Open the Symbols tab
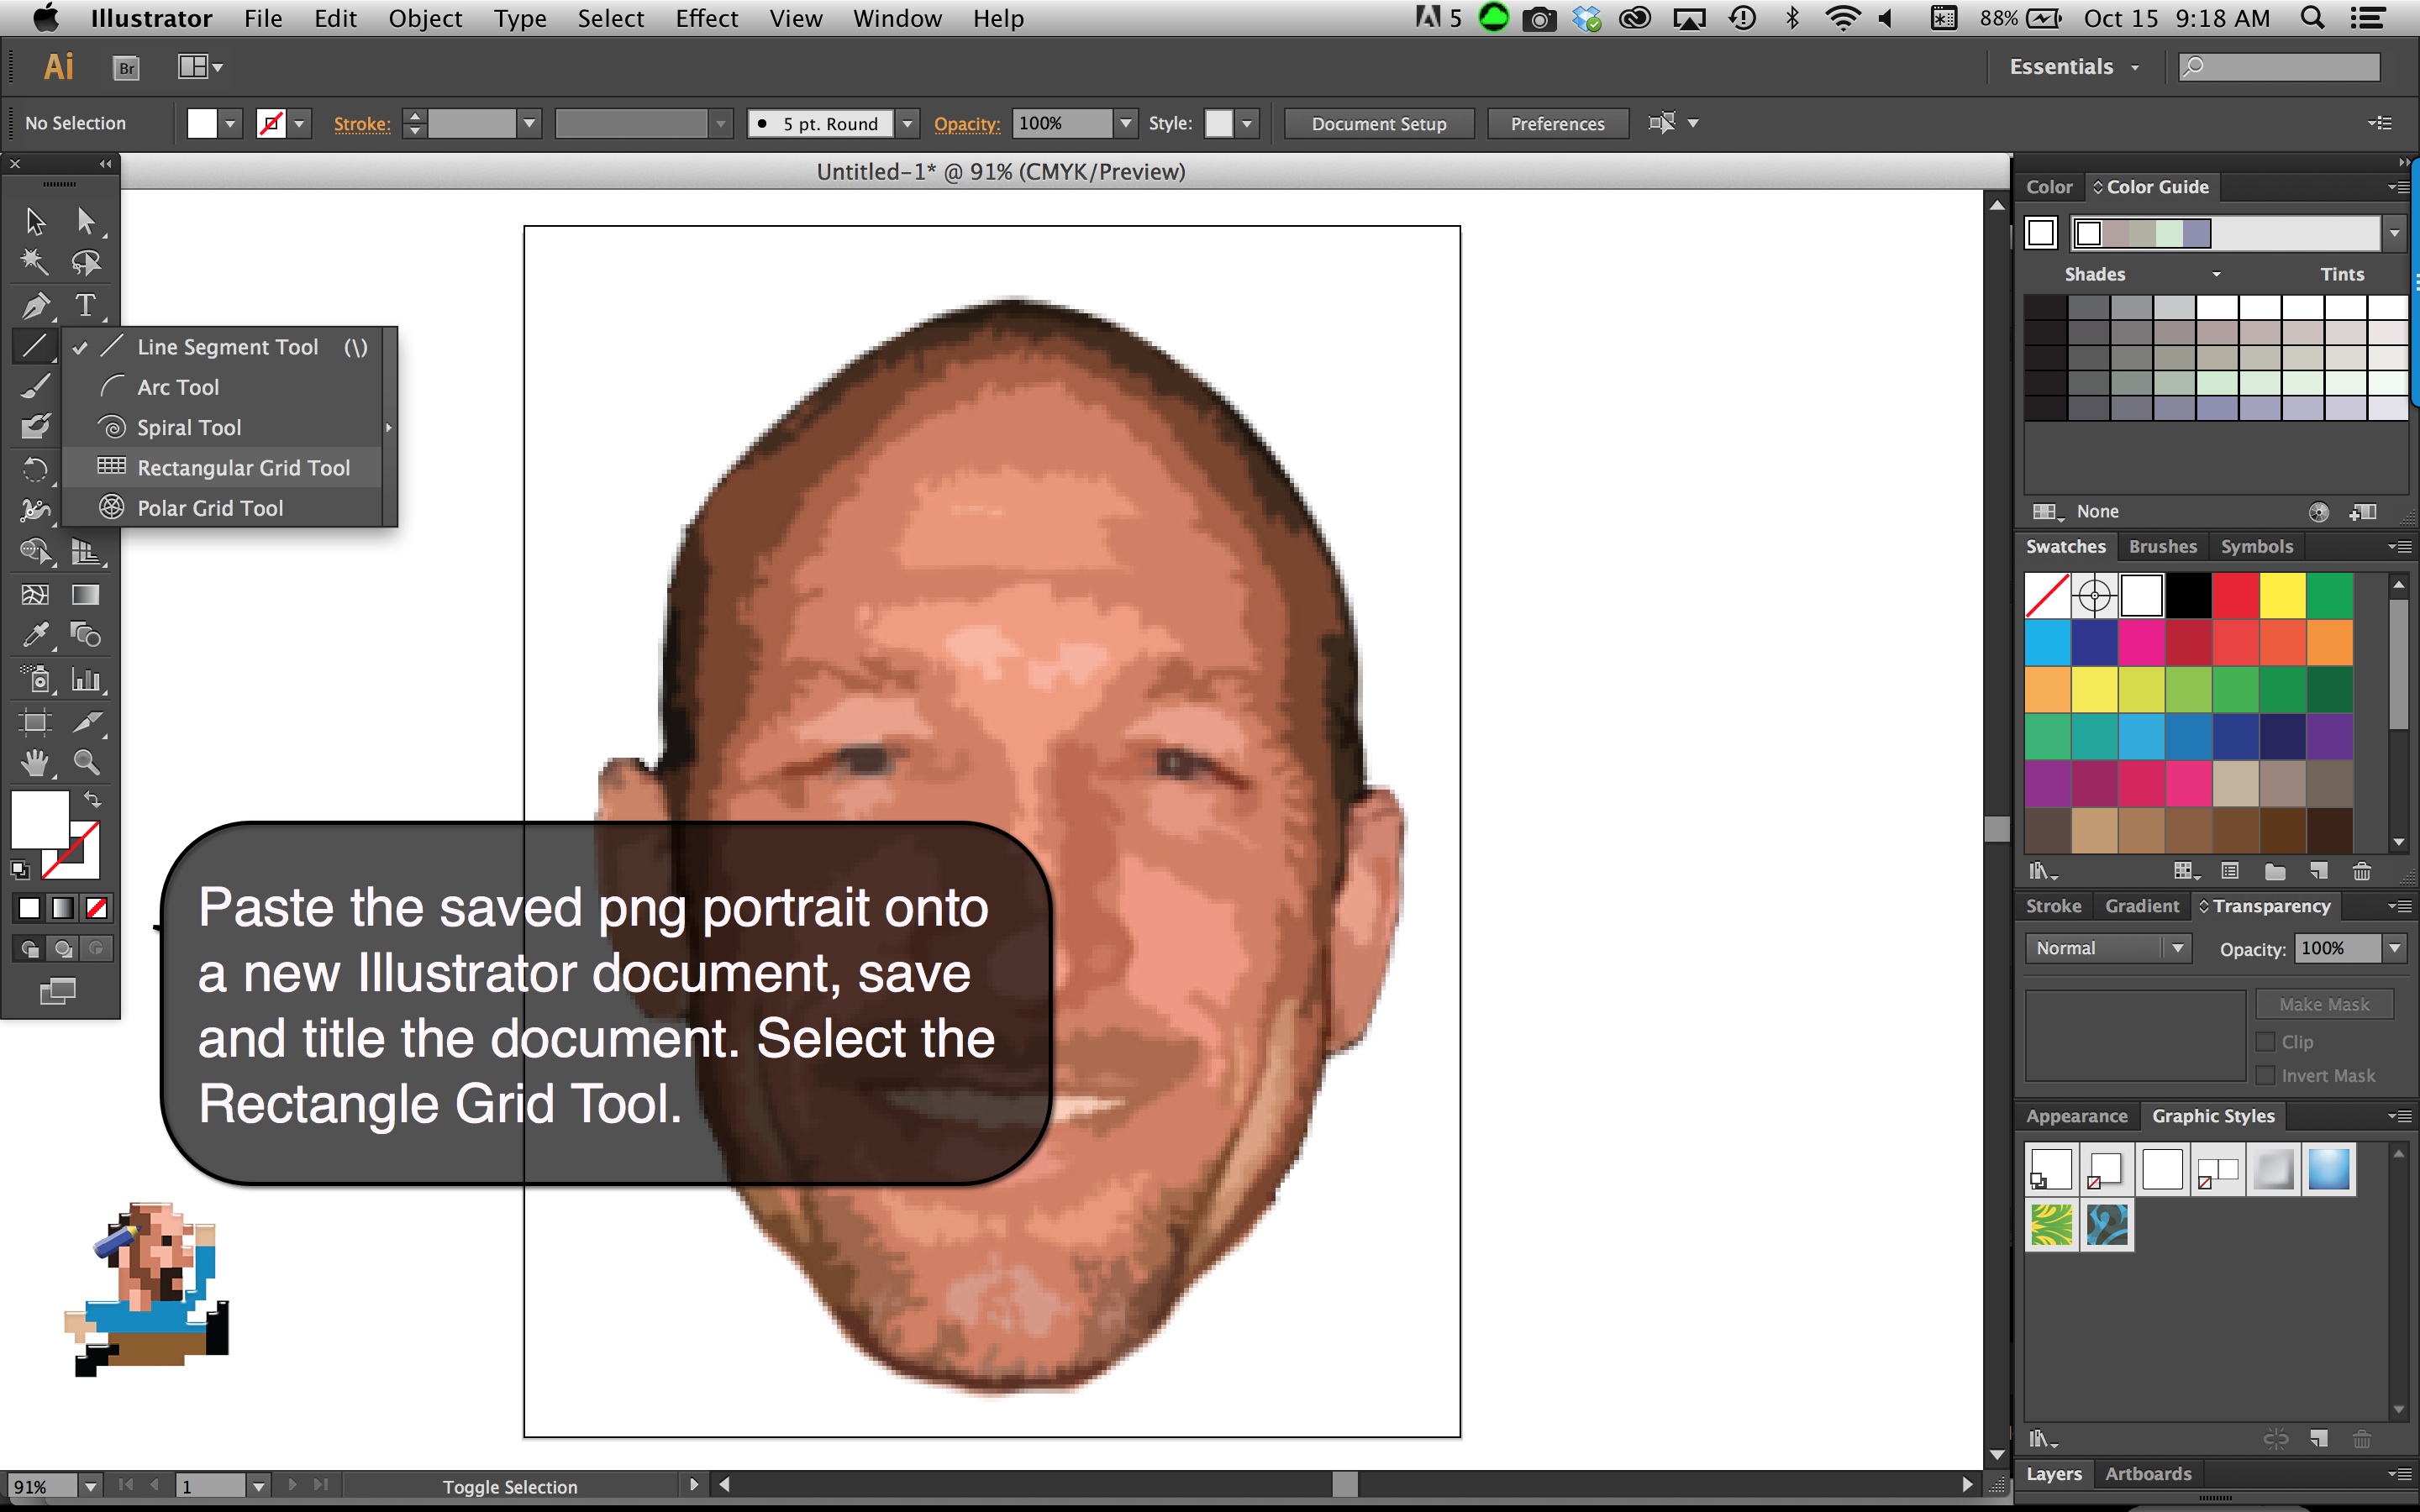Screen dimensions: 2420x1512 point(2256,546)
